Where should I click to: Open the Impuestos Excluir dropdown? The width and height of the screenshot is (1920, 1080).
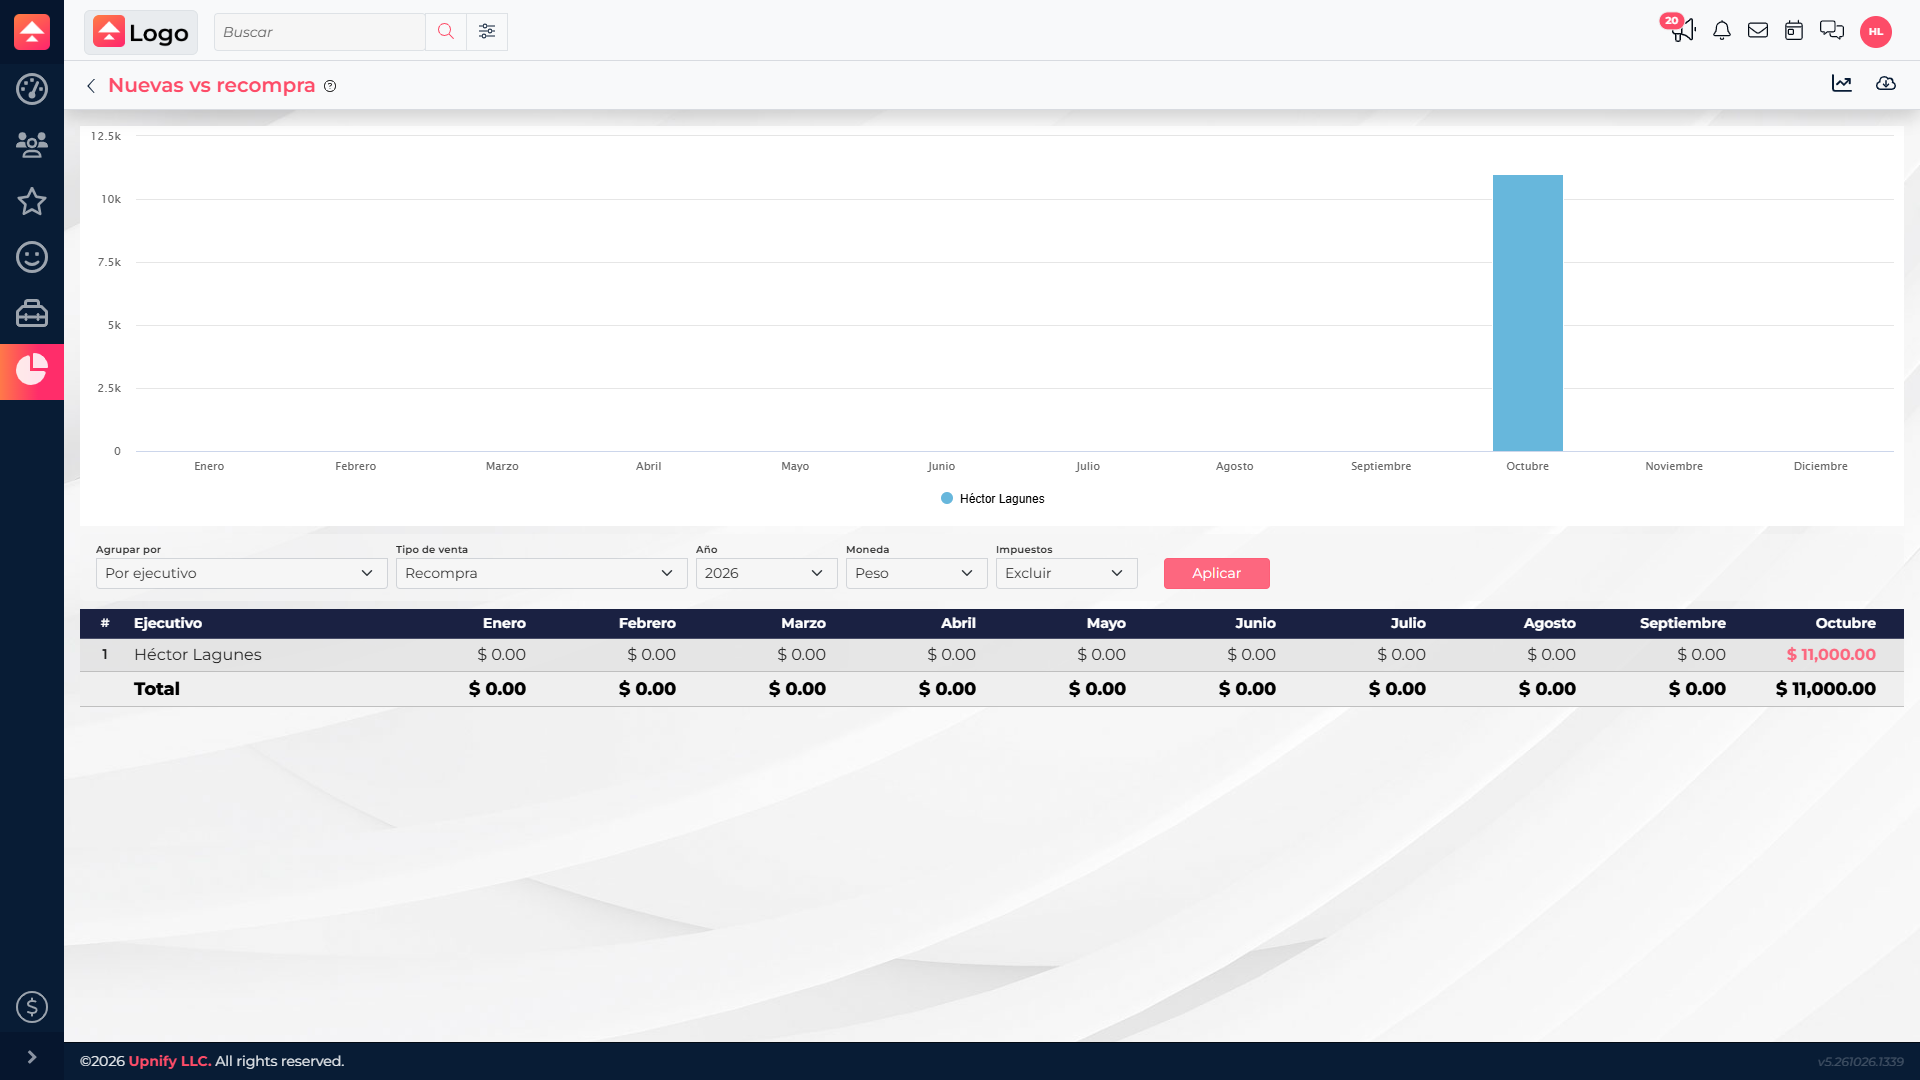1066,573
